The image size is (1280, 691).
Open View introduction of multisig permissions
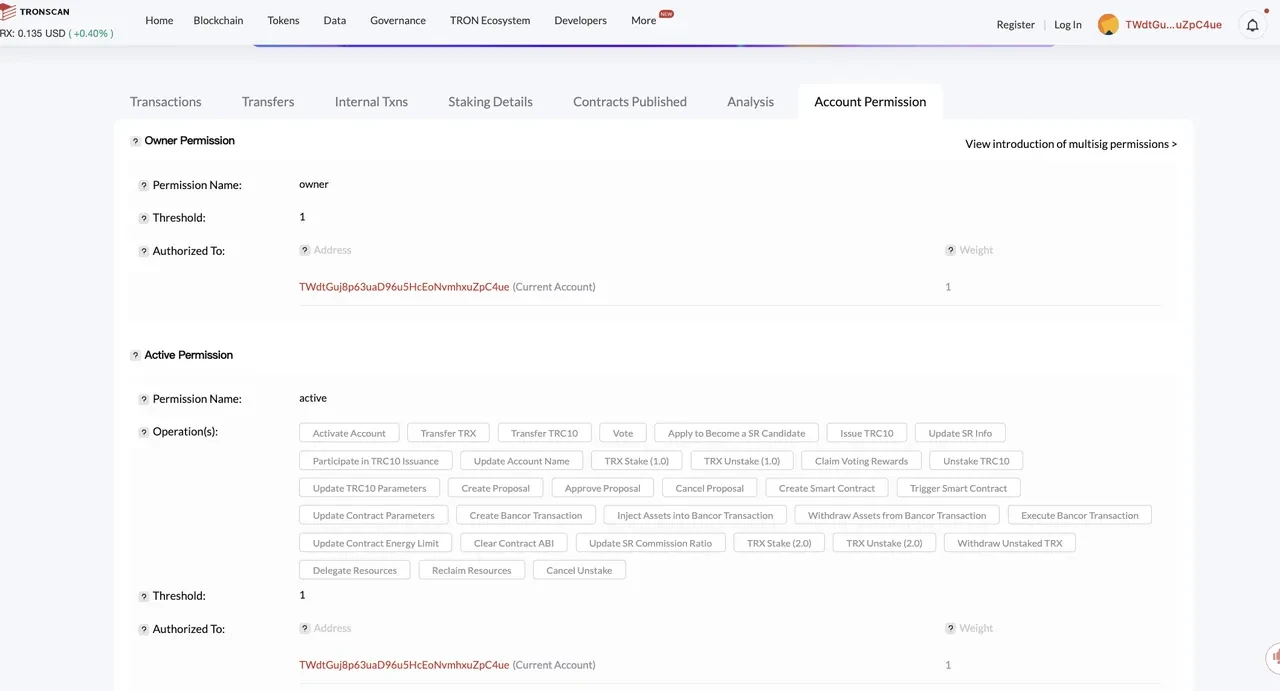click(x=1071, y=144)
